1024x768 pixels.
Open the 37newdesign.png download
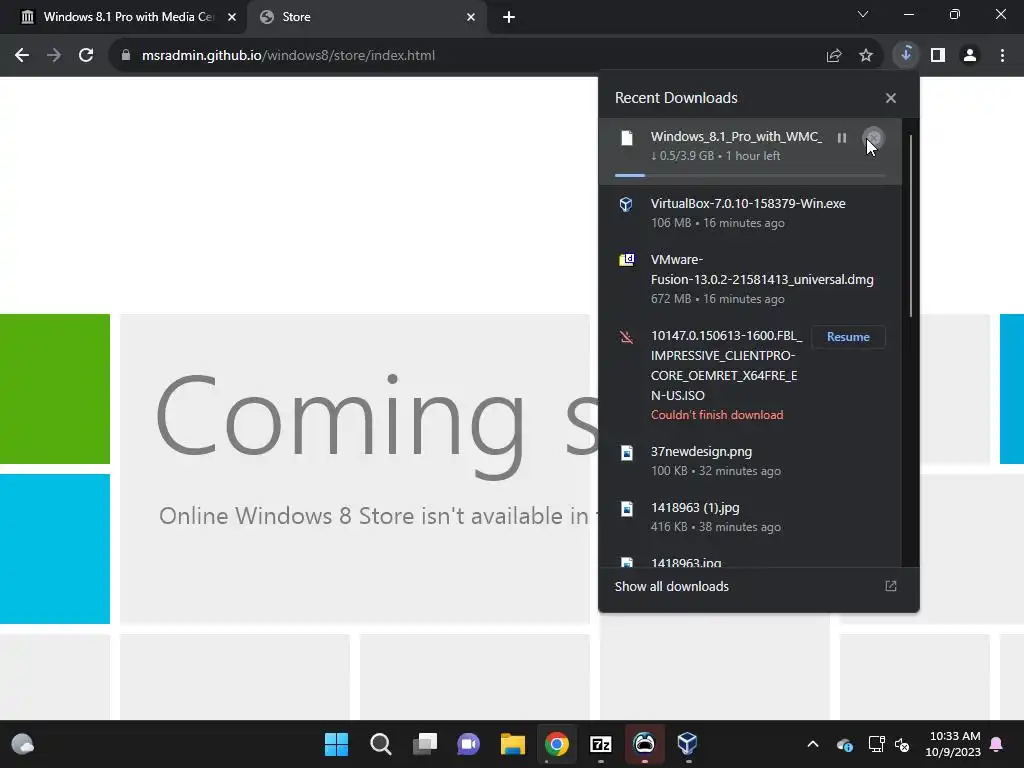(x=750, y=461)
